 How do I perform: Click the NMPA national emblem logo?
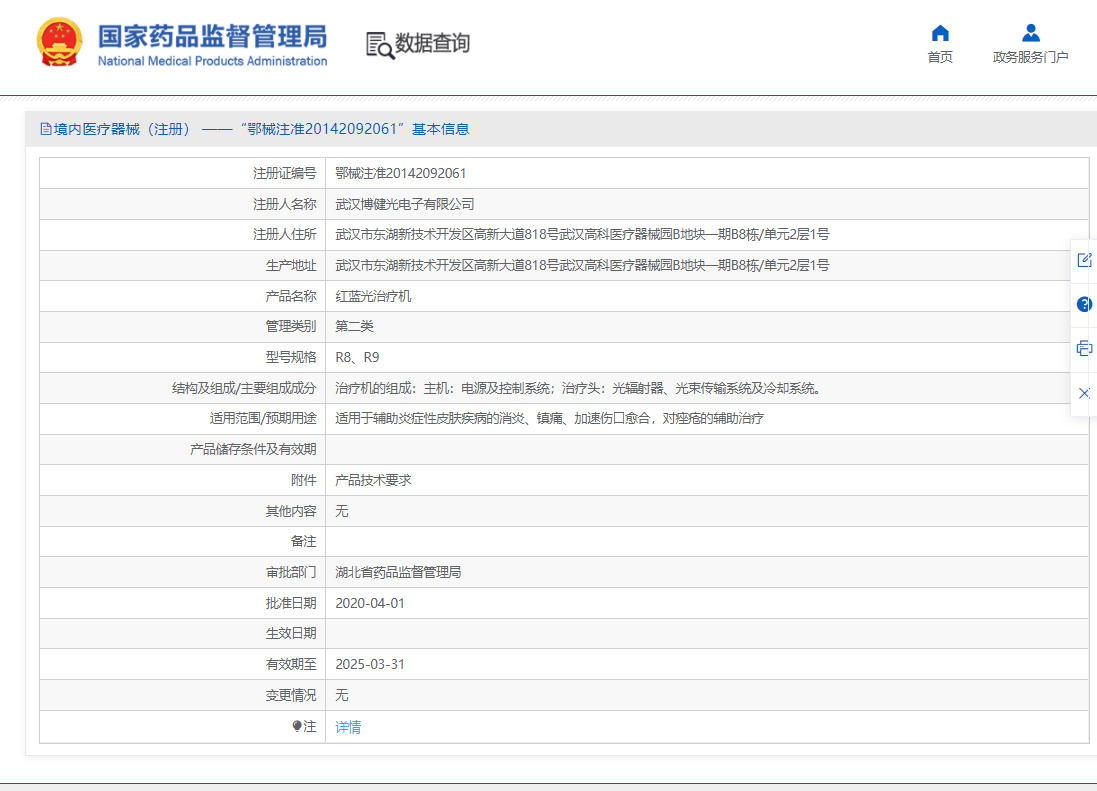(59, 43)
